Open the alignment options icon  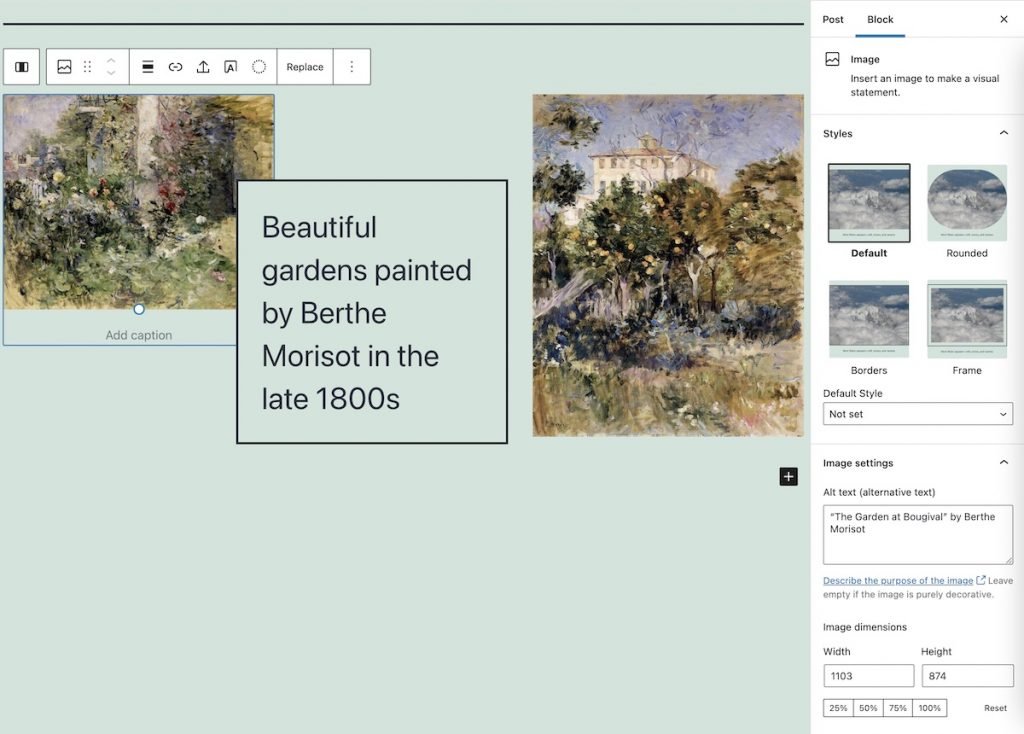(148, 67)
